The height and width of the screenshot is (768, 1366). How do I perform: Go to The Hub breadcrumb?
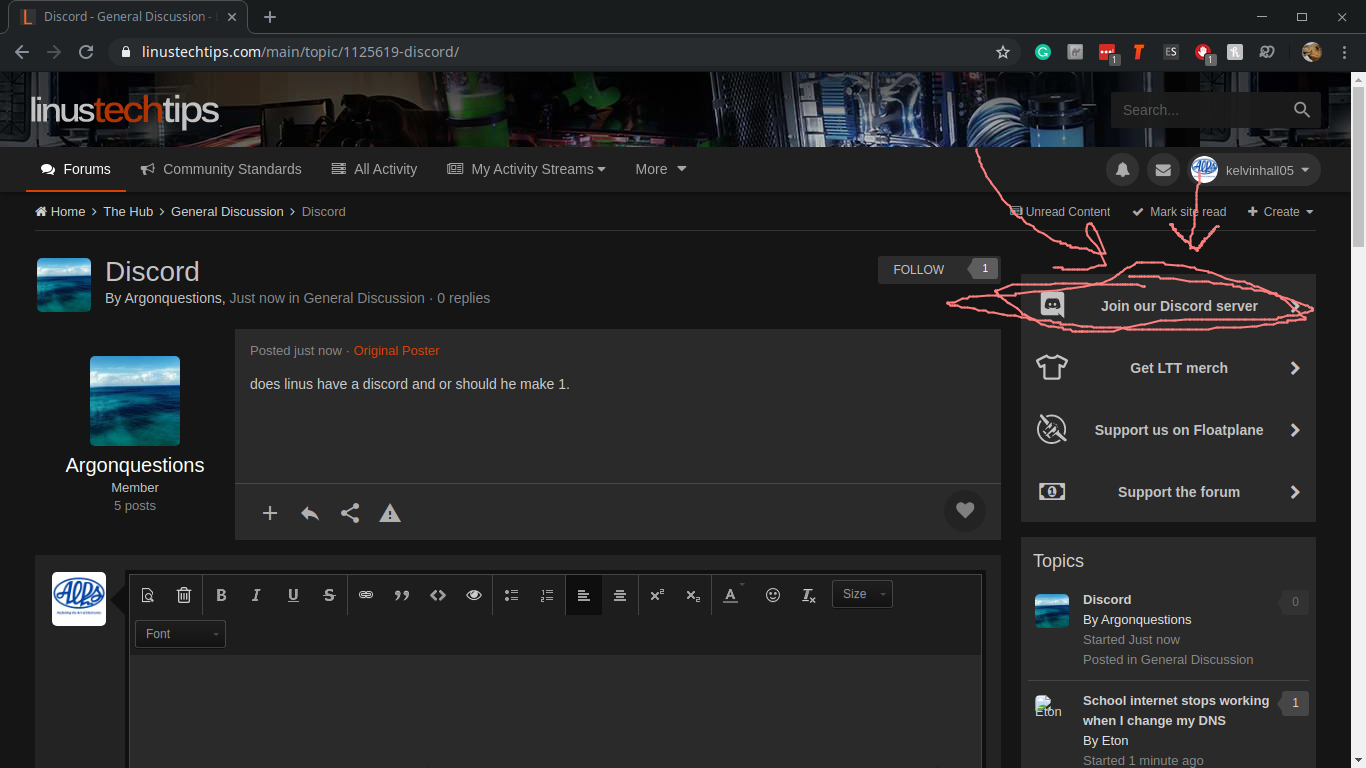coord(128,211)
